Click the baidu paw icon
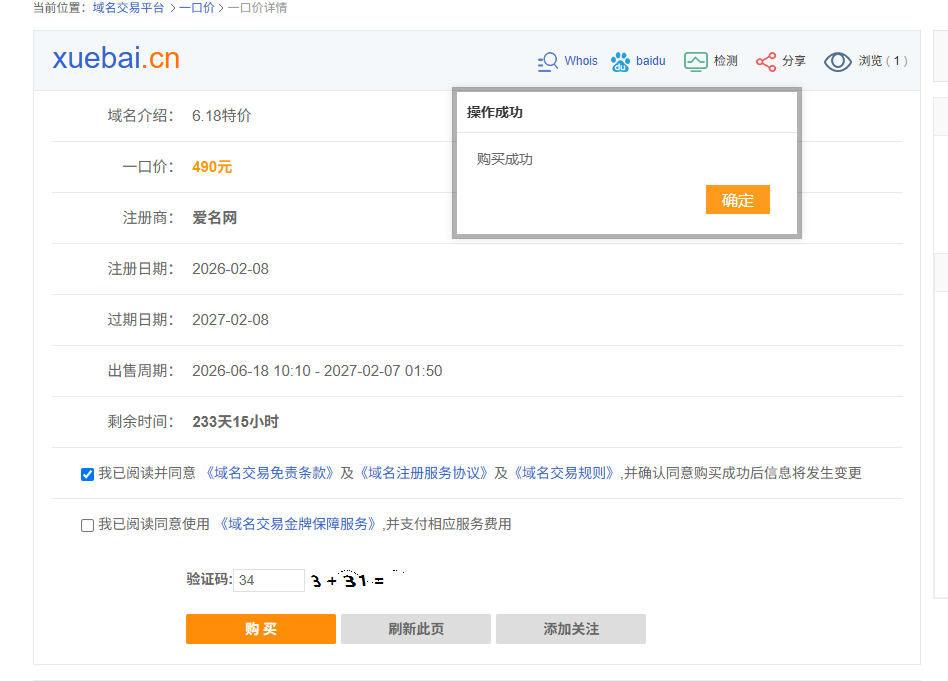 620,62
